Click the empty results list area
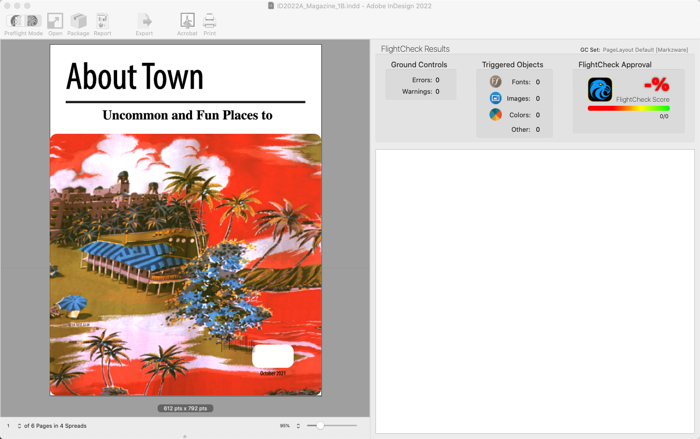Image resolution: width=700 pixels, height=439 pixels. pos(535,291)
